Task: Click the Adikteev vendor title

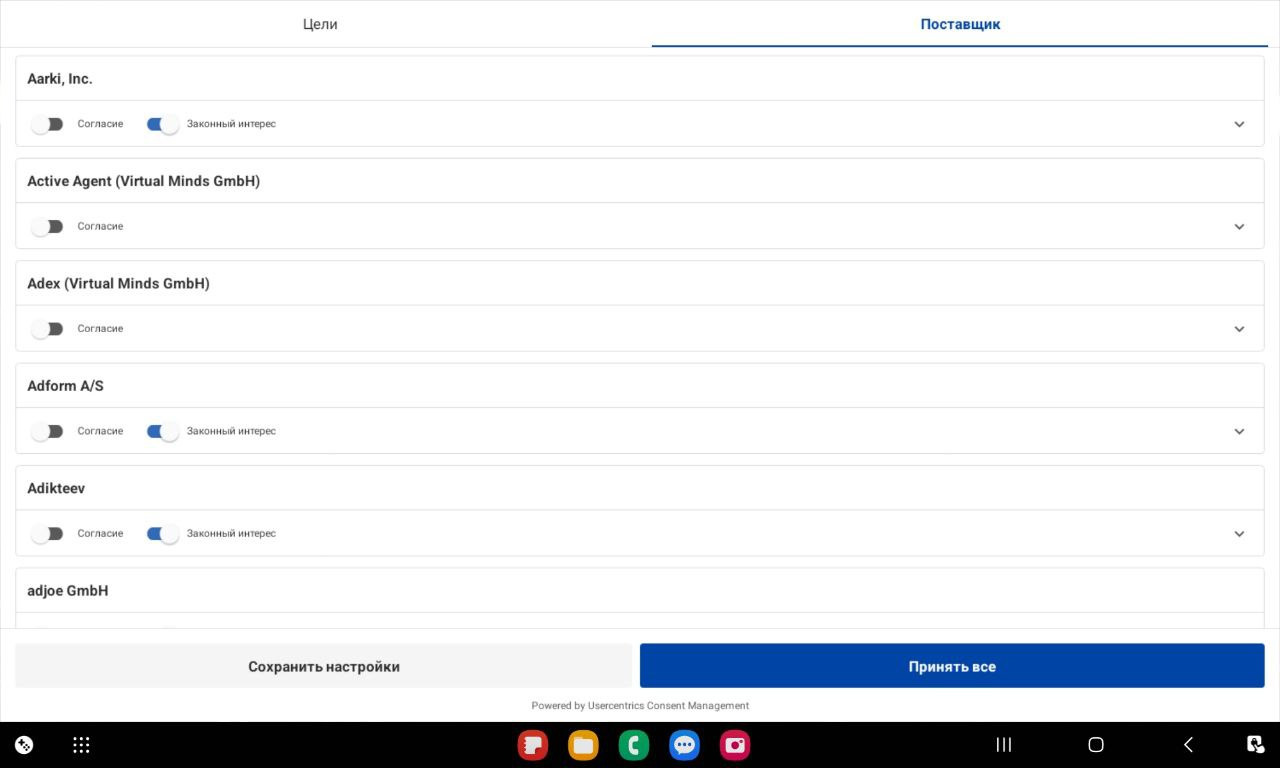Action: (x=56, y=489)
